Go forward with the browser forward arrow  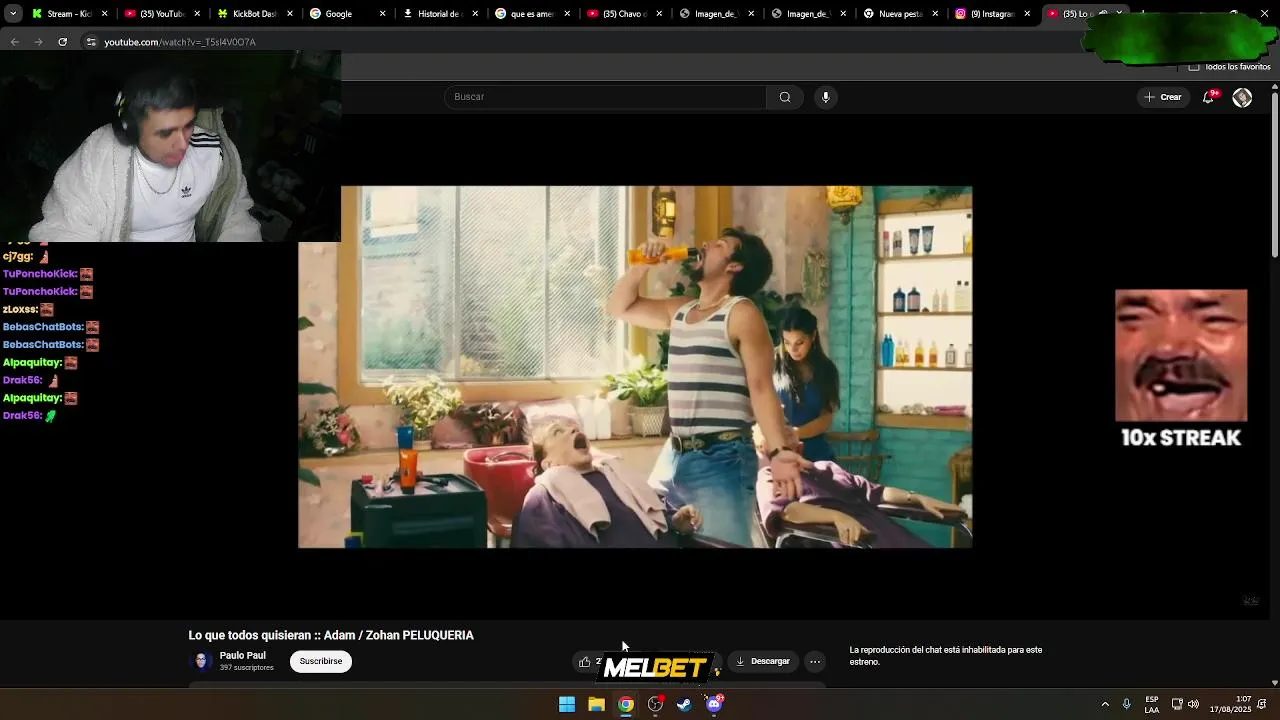pos(38,42)
